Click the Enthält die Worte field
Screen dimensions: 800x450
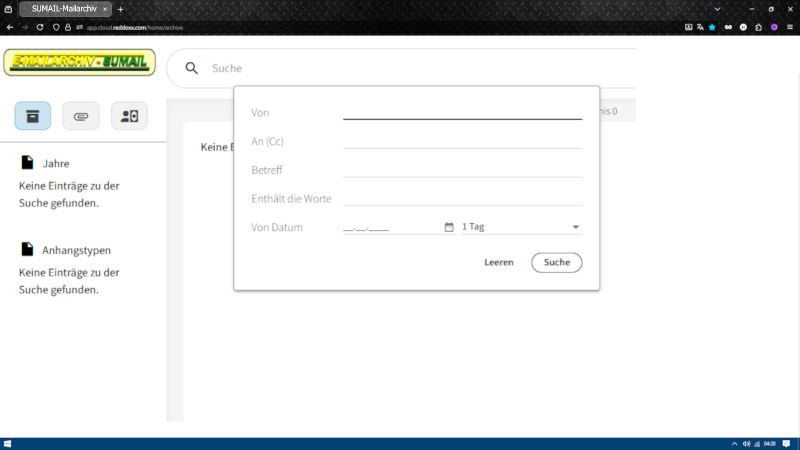click(x=462, y=198)
